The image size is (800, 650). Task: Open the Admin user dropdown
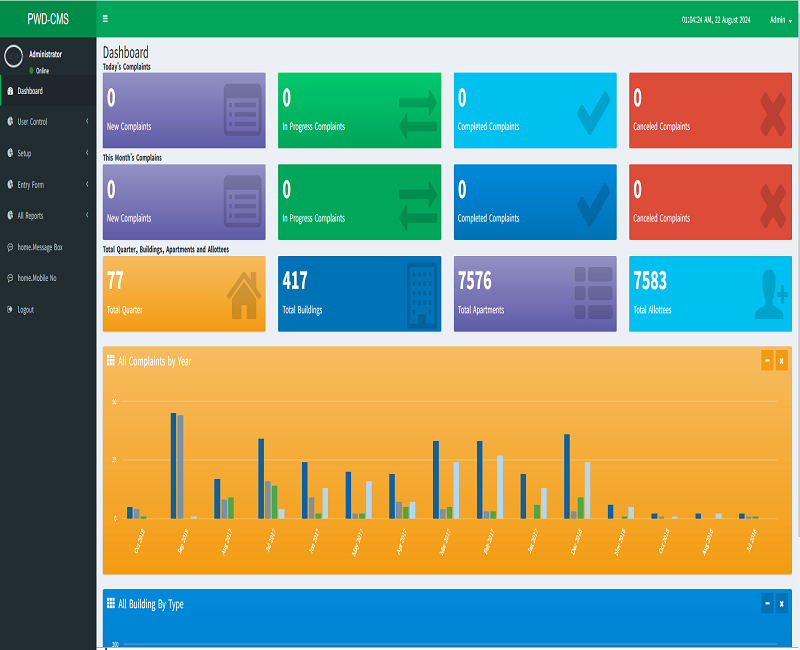780,20
